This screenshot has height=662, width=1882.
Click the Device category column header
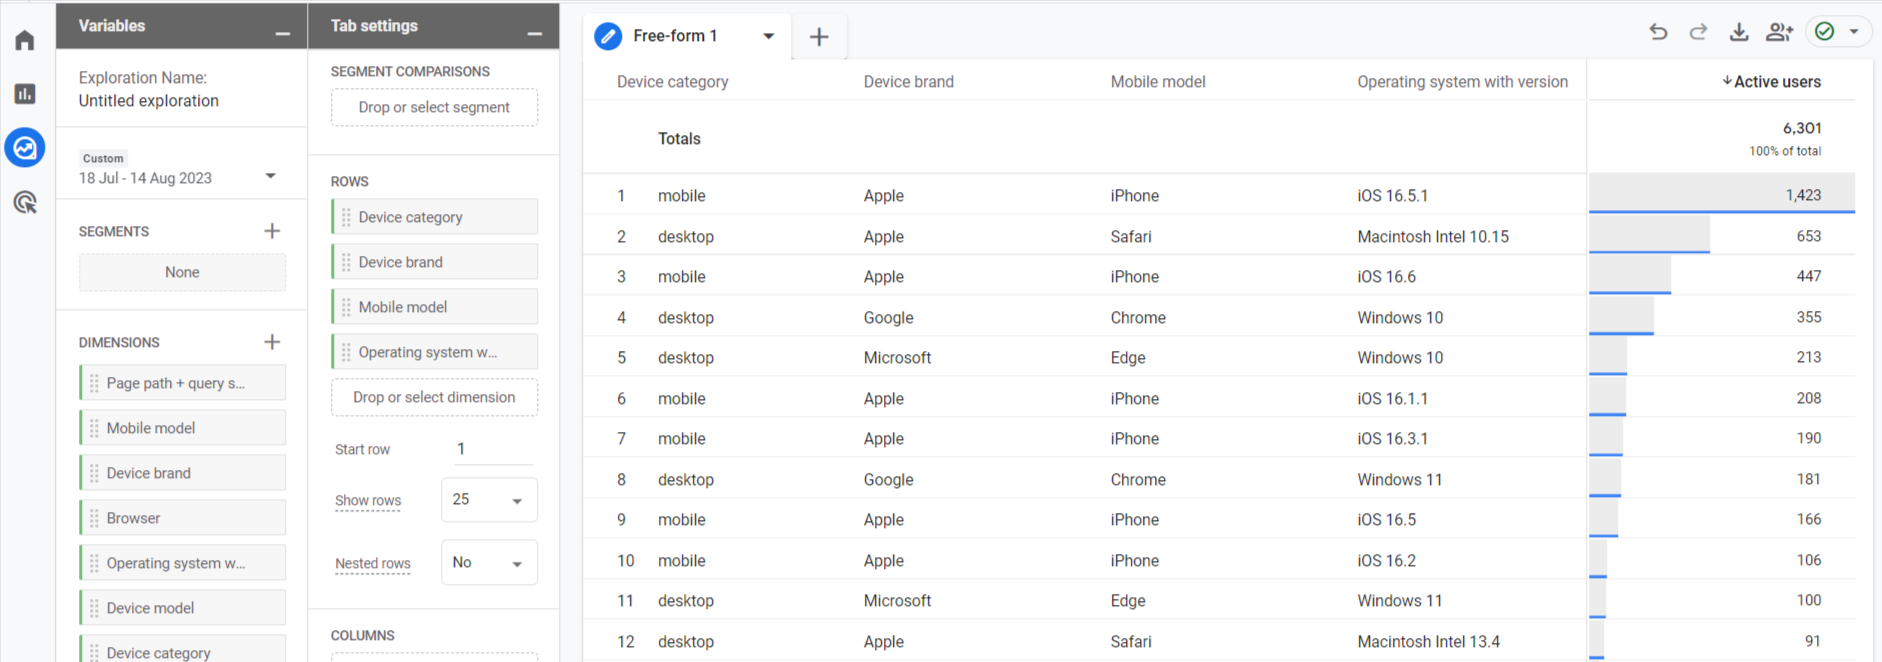pos(672,82)
